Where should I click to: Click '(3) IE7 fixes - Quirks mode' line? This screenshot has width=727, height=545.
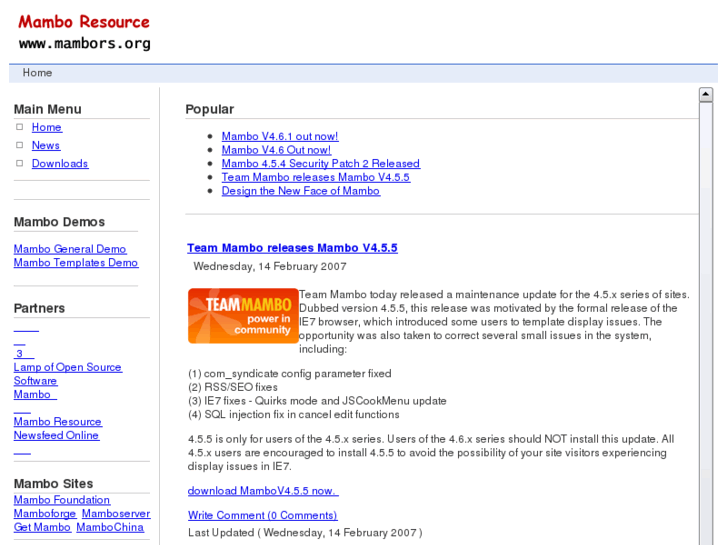(317, 401)
